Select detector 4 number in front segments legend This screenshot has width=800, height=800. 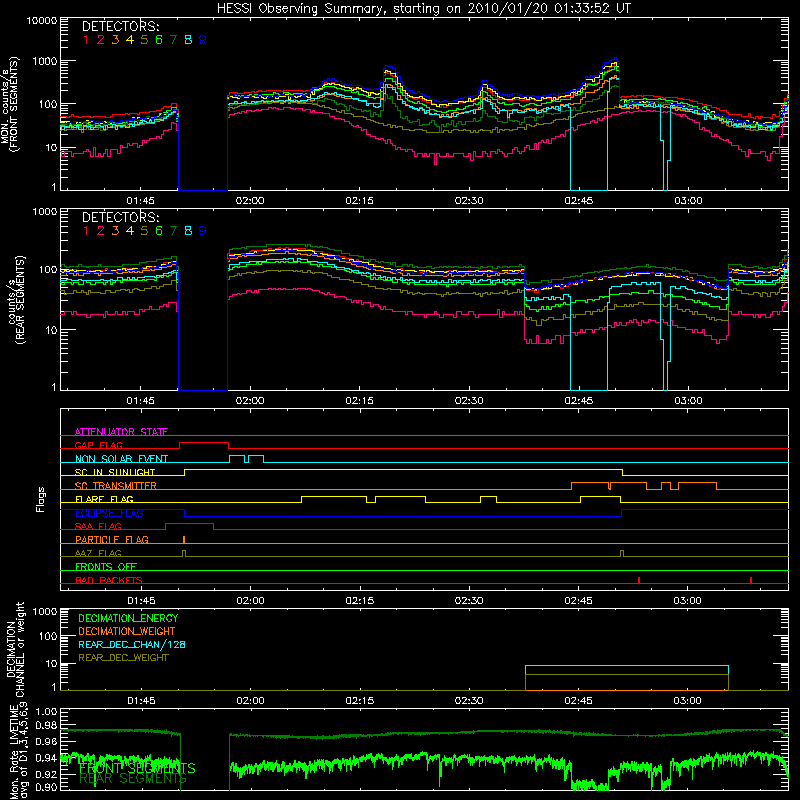(130, 40)
